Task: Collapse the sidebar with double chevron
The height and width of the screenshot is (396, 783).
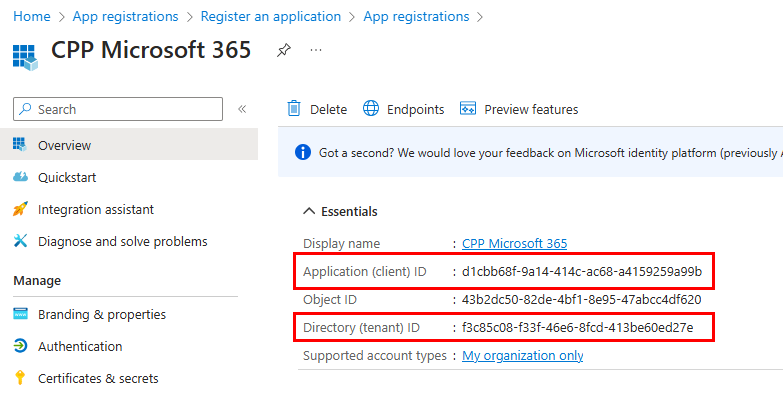Action: [x=242, y=109]
